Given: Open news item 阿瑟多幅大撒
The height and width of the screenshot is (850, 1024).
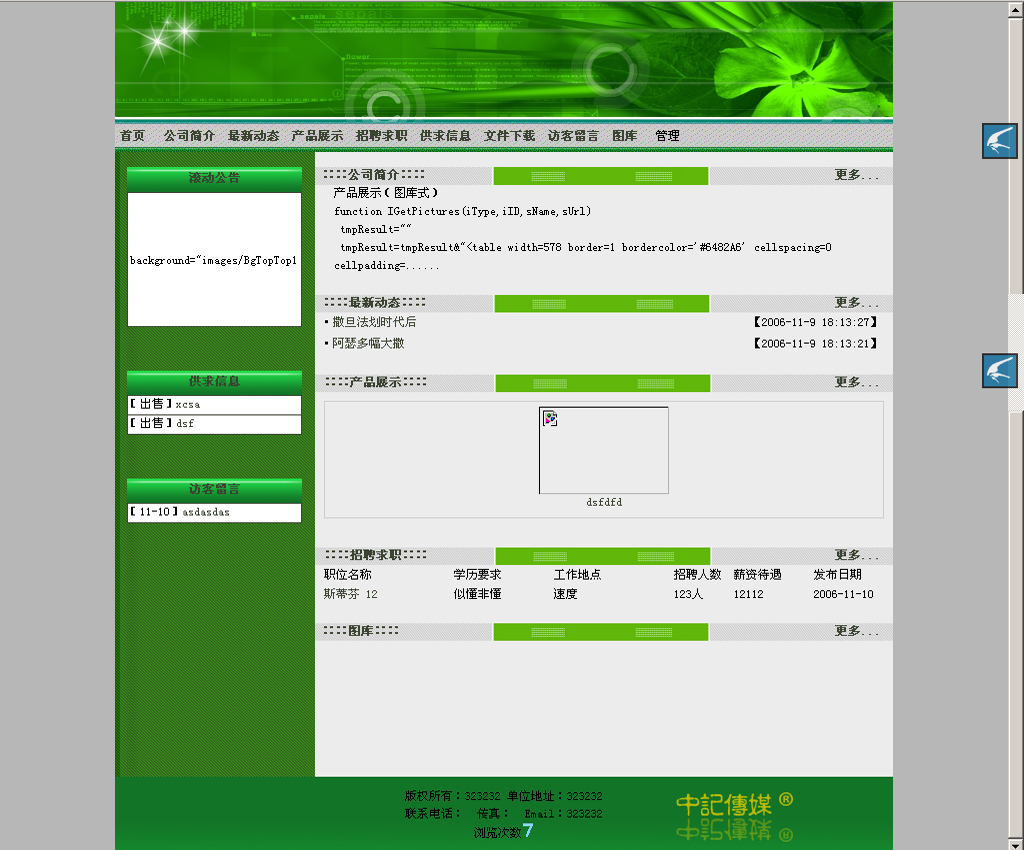Looking at the screenshot, I should (368, 343).
